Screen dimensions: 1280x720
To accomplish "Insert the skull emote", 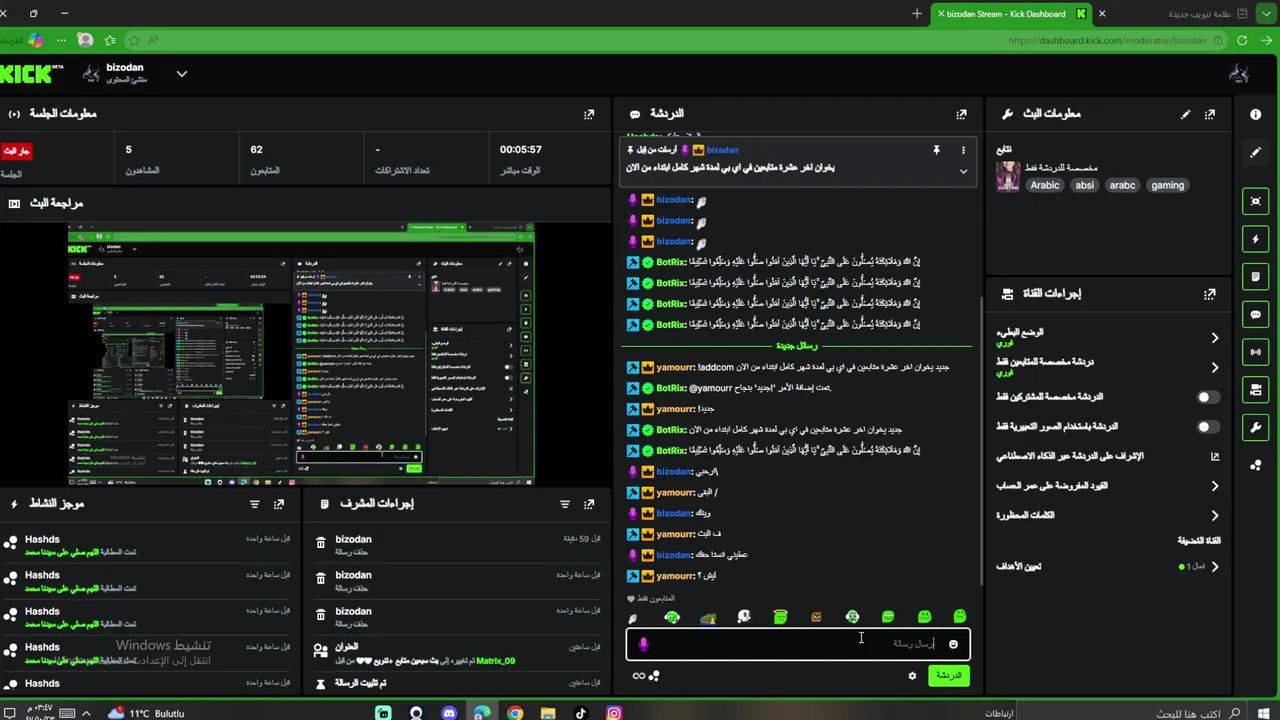I will (x=744, y=617).
